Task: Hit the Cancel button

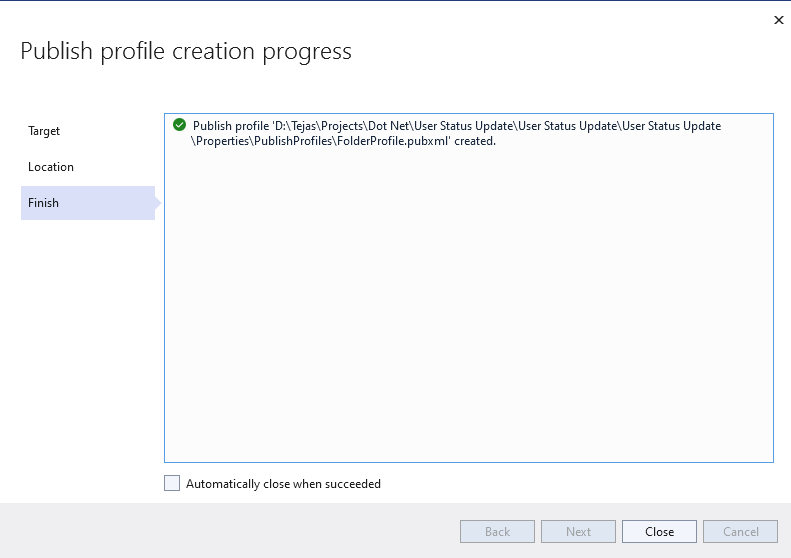Action: click(740, 532)
